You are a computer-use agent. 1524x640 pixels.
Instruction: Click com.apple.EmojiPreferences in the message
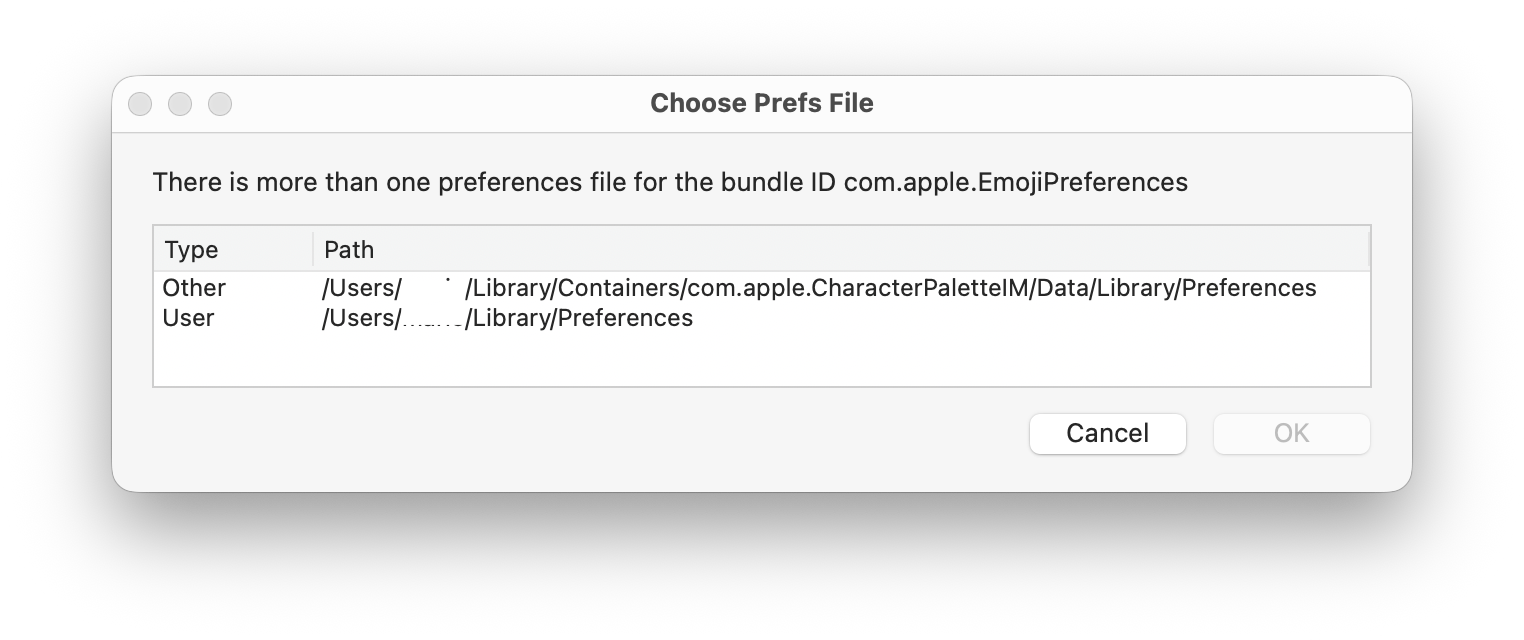click(x=1015, y=182)
